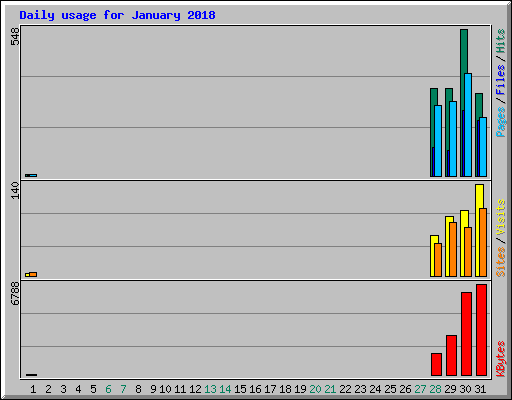This screenshot has height=400, width=512.
Task: Click day 1 on the x-axis
Action: click(33, 389)
